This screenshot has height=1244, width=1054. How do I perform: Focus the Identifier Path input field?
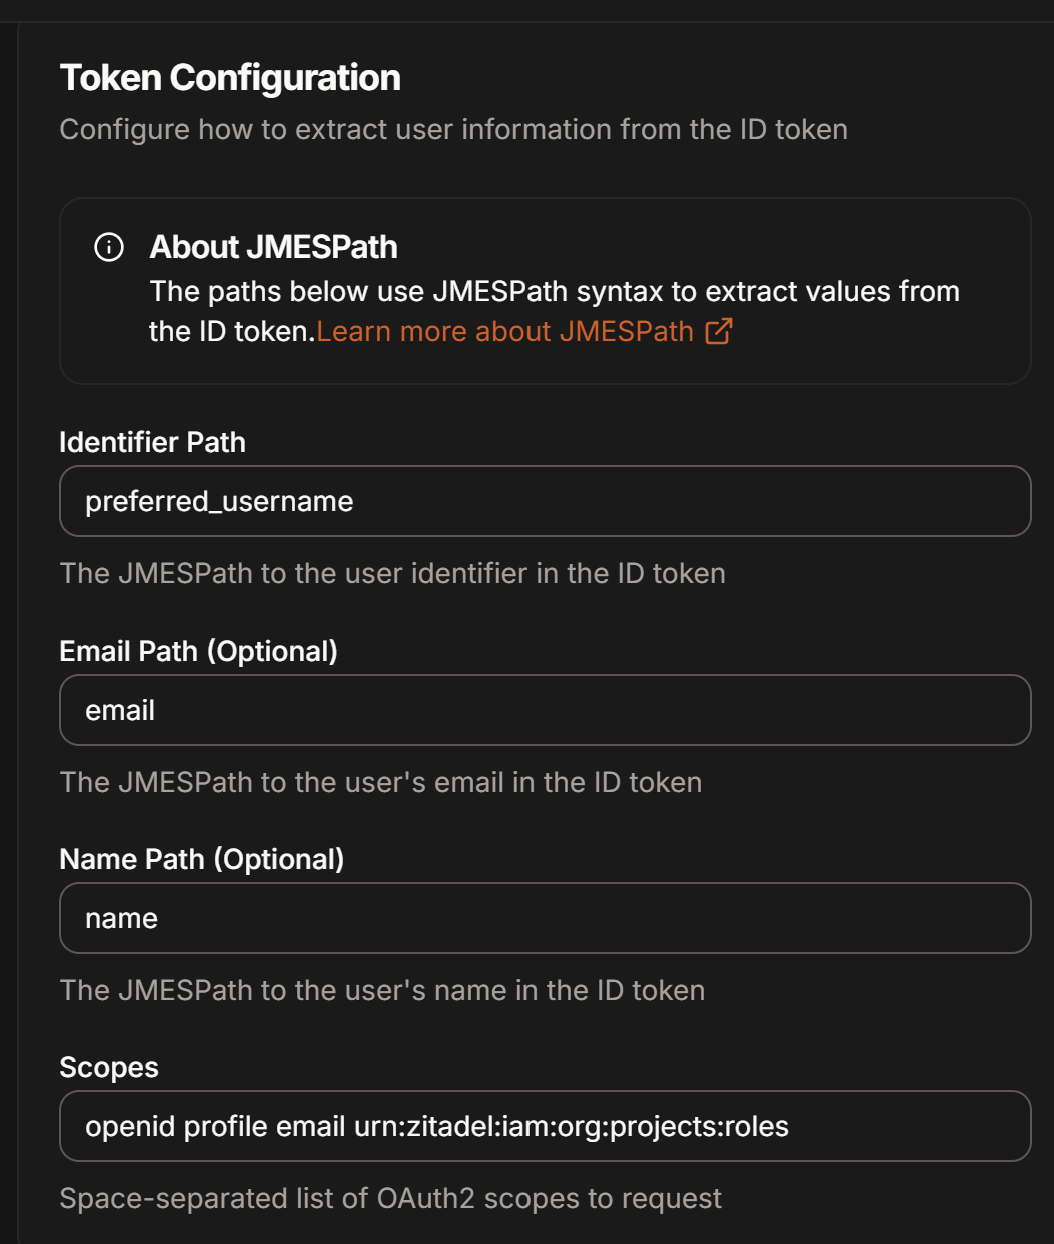pyautogui.click(x=545, y=501)
